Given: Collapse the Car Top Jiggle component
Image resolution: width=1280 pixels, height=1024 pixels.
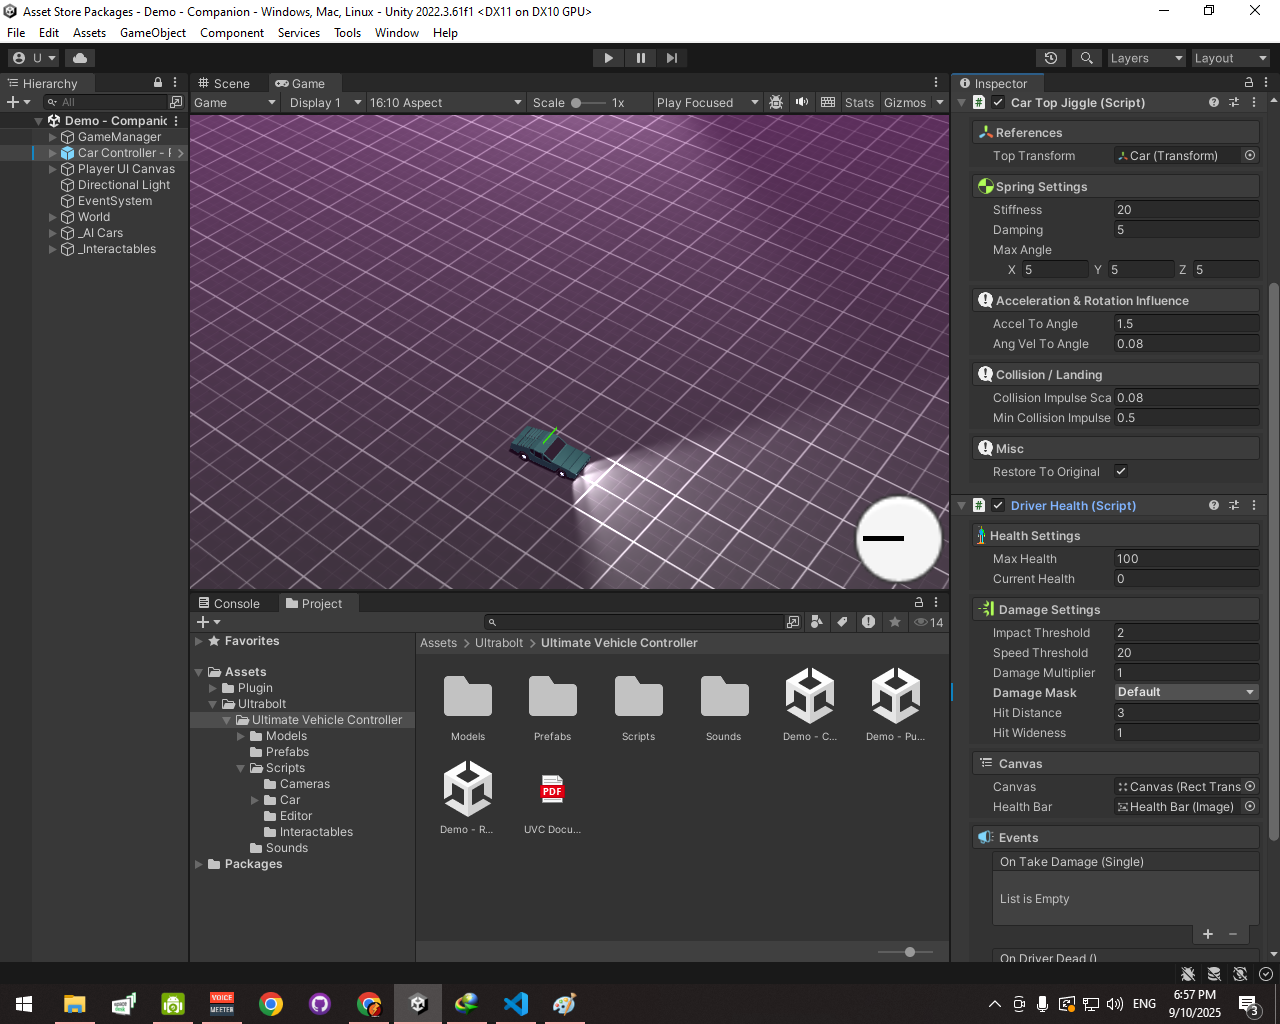Looking at the screenshot, I should click(x=962, y=102).
